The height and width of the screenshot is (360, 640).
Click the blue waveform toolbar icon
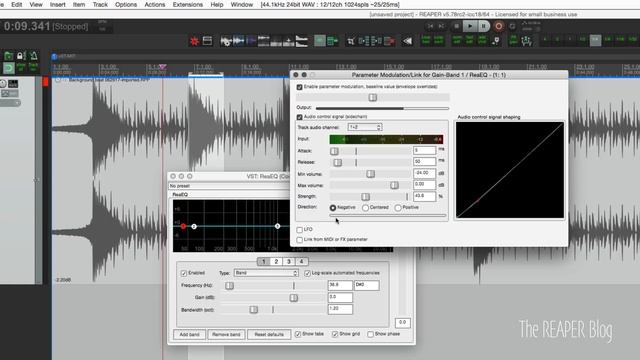(238, 41)
